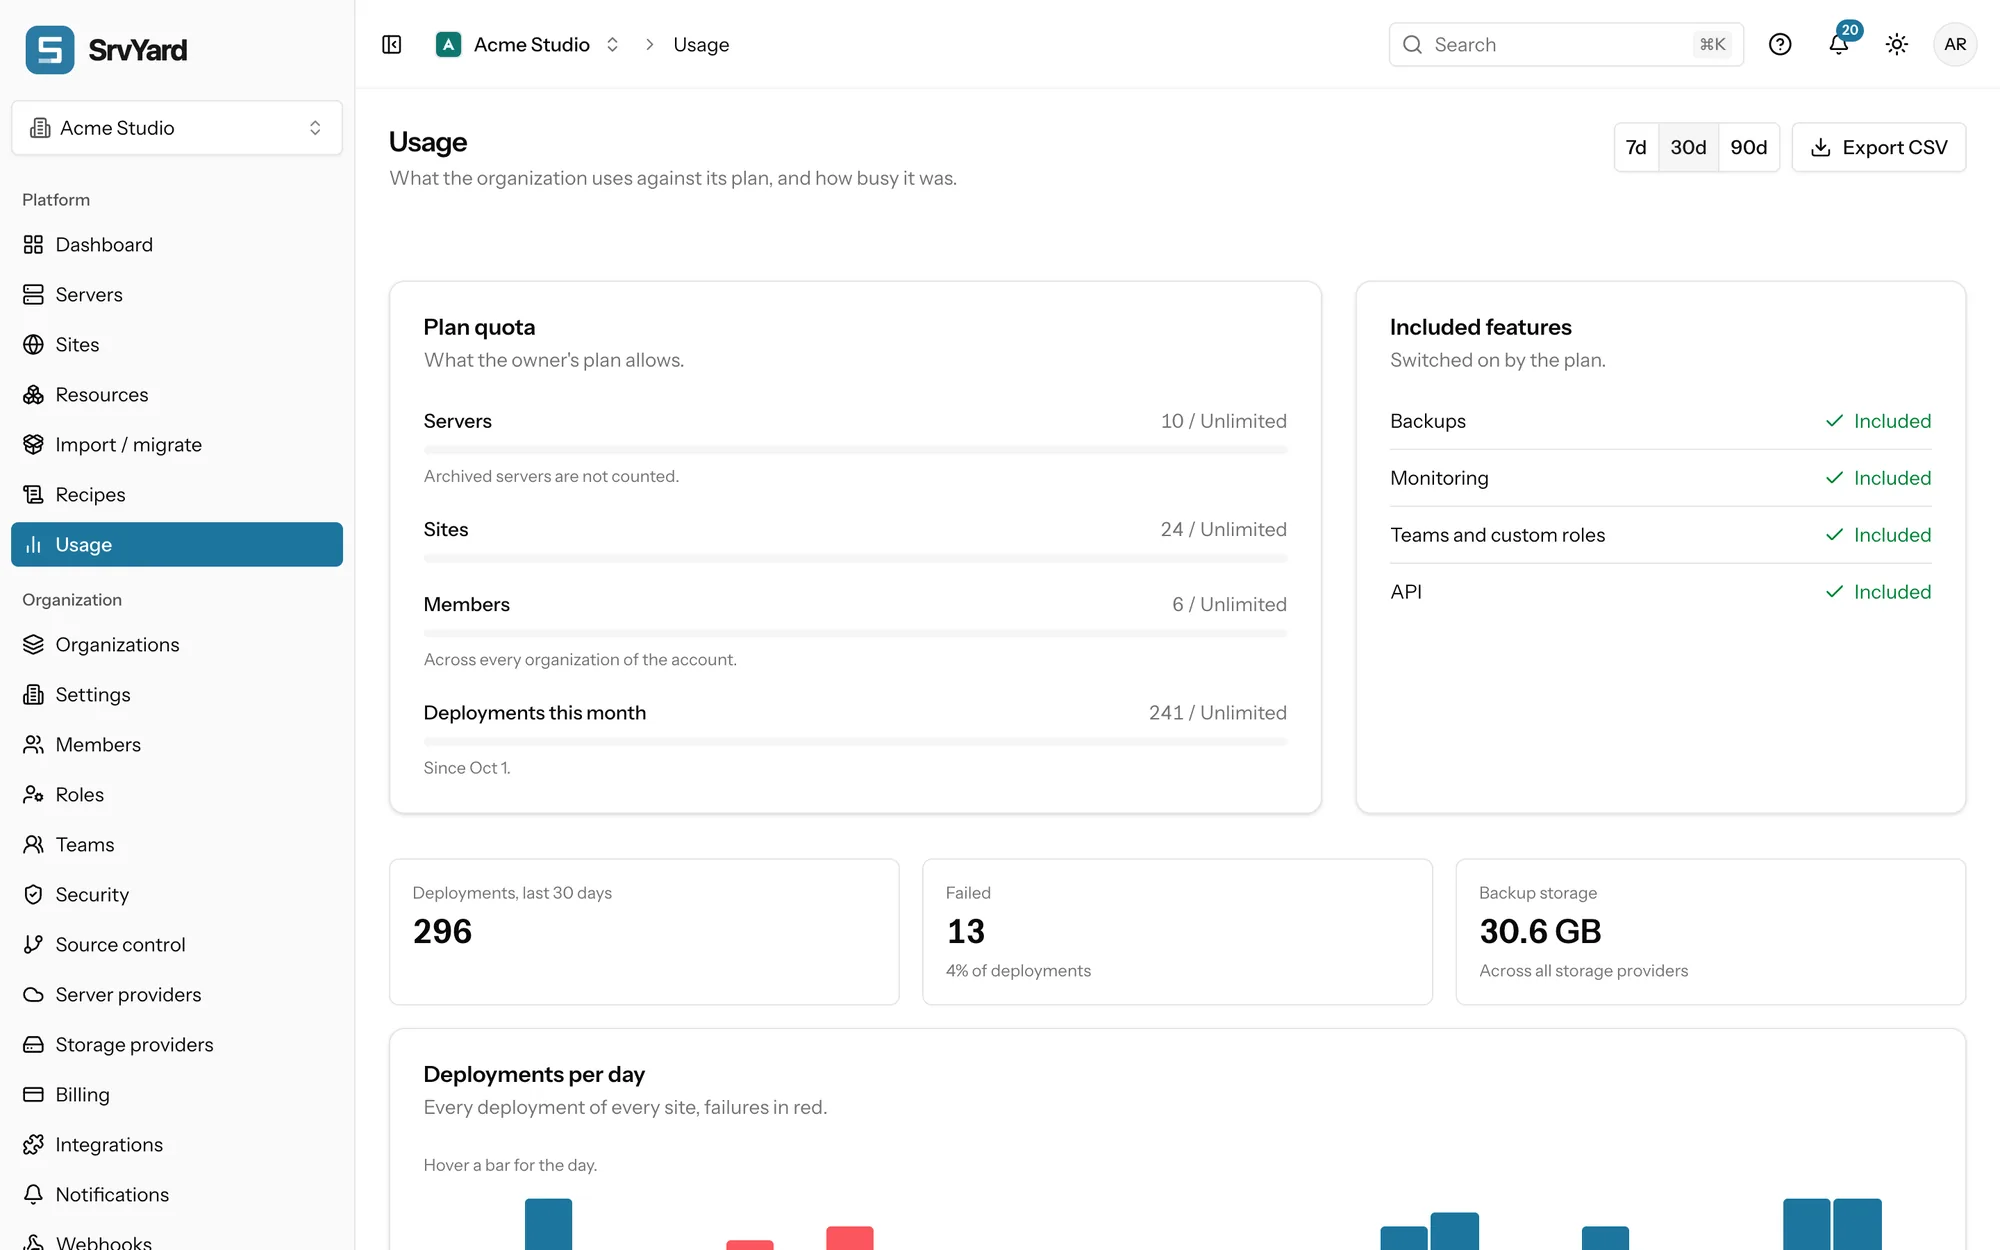Click the Dashboard grid icon
The width and height of the screenshot is (2000, 1250).
(34, 245)
